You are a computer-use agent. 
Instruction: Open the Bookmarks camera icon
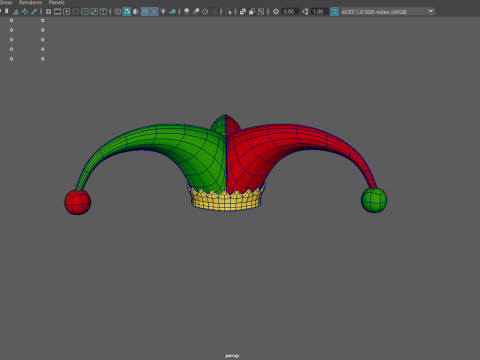click(7, 12)
